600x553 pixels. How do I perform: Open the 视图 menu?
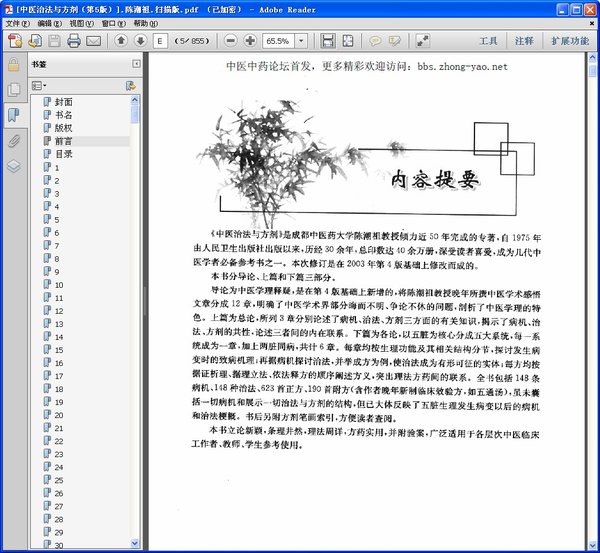click(82, 23)
